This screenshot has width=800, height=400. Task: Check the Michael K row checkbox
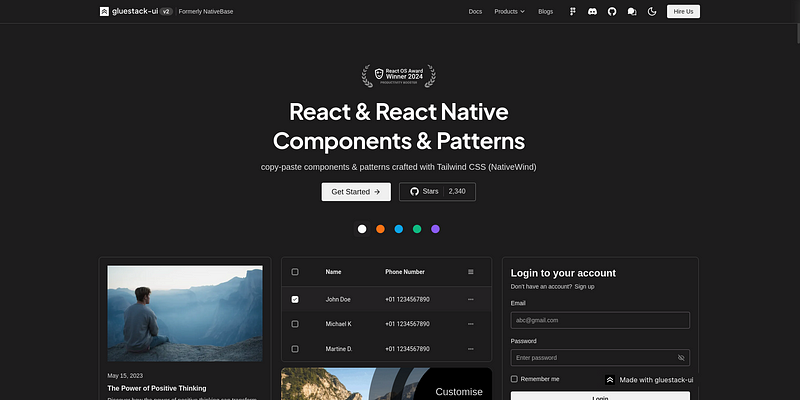click(x=295, y=324)
